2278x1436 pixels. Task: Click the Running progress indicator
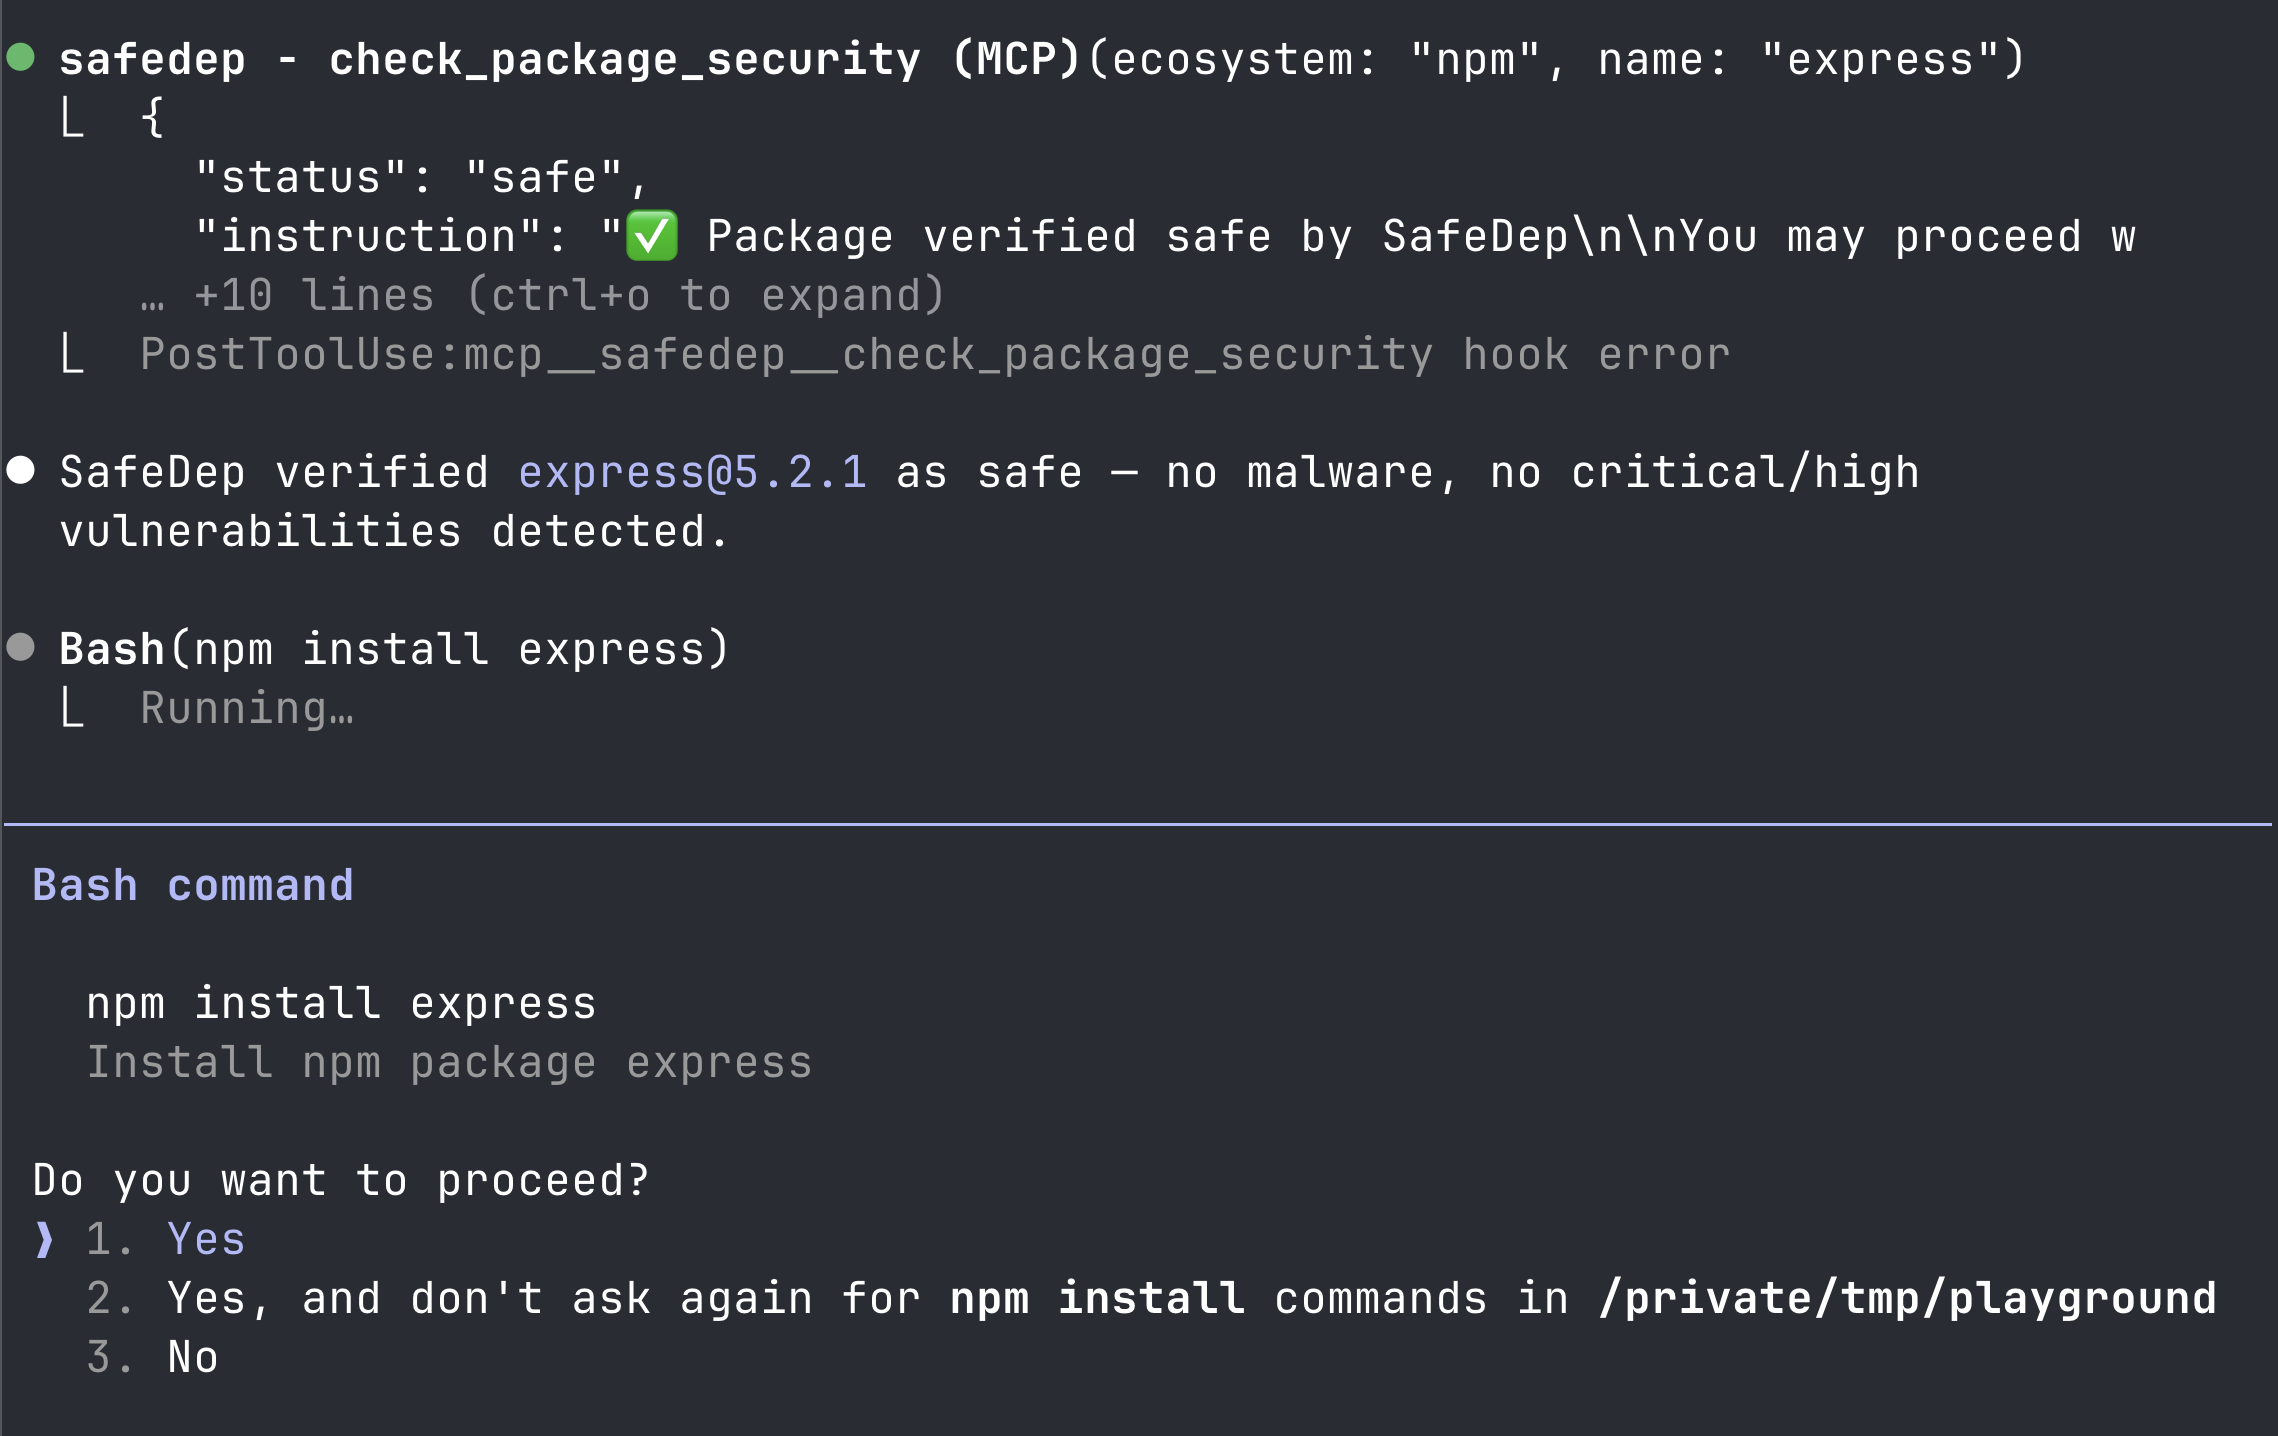pos(246,707)
